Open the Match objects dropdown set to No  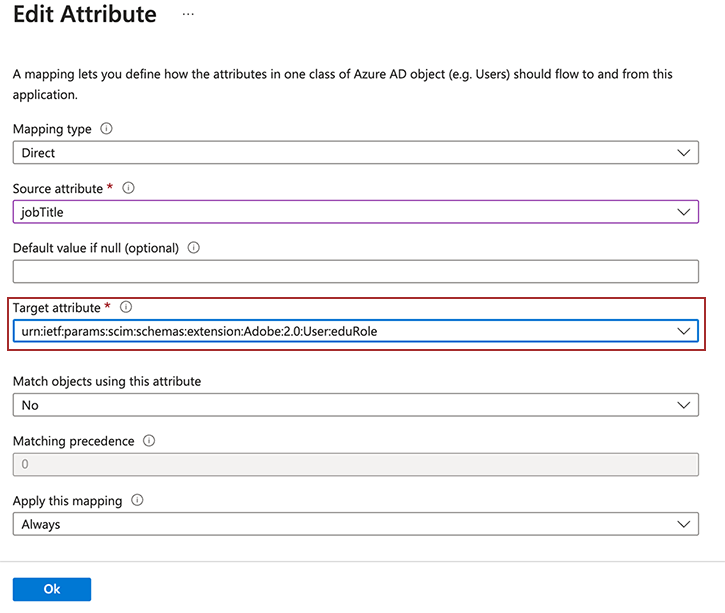(340, 405)
